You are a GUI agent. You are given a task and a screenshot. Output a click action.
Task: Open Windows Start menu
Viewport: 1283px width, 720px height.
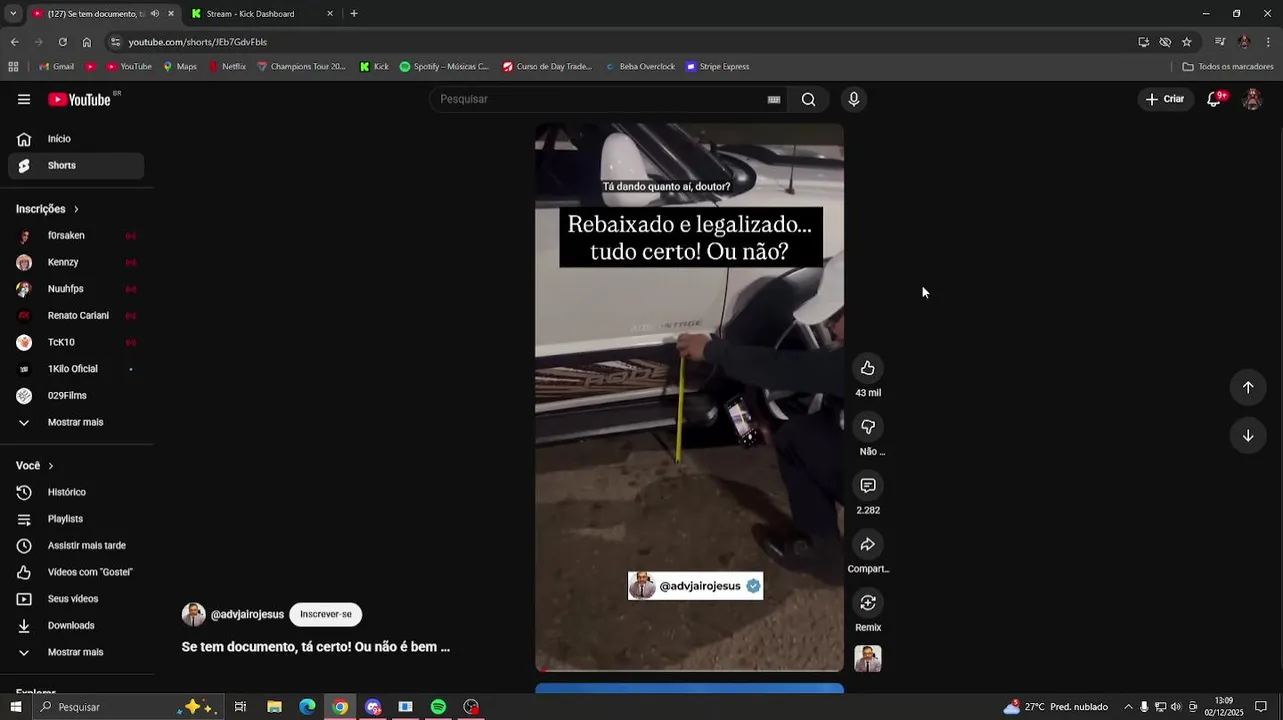(15, 707)
